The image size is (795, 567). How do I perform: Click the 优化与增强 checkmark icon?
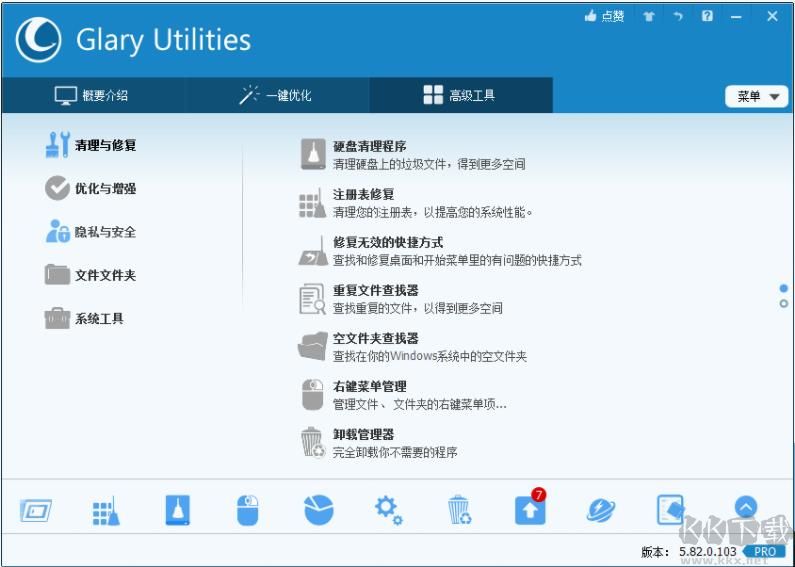click(57, 188)
